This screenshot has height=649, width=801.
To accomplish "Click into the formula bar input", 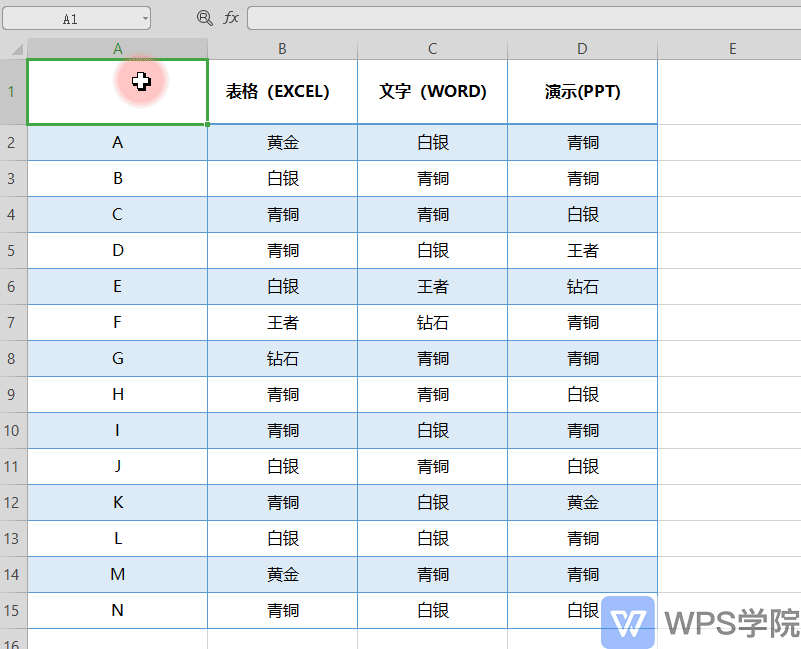I will point(524,18).
